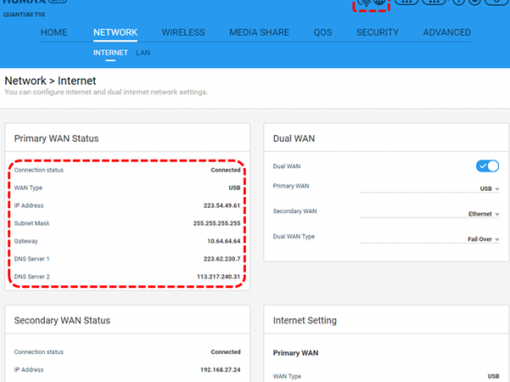Expand the Secondary WAN Ethernet dropdown
Screen dimensions: 510x382
coord(429,214)
